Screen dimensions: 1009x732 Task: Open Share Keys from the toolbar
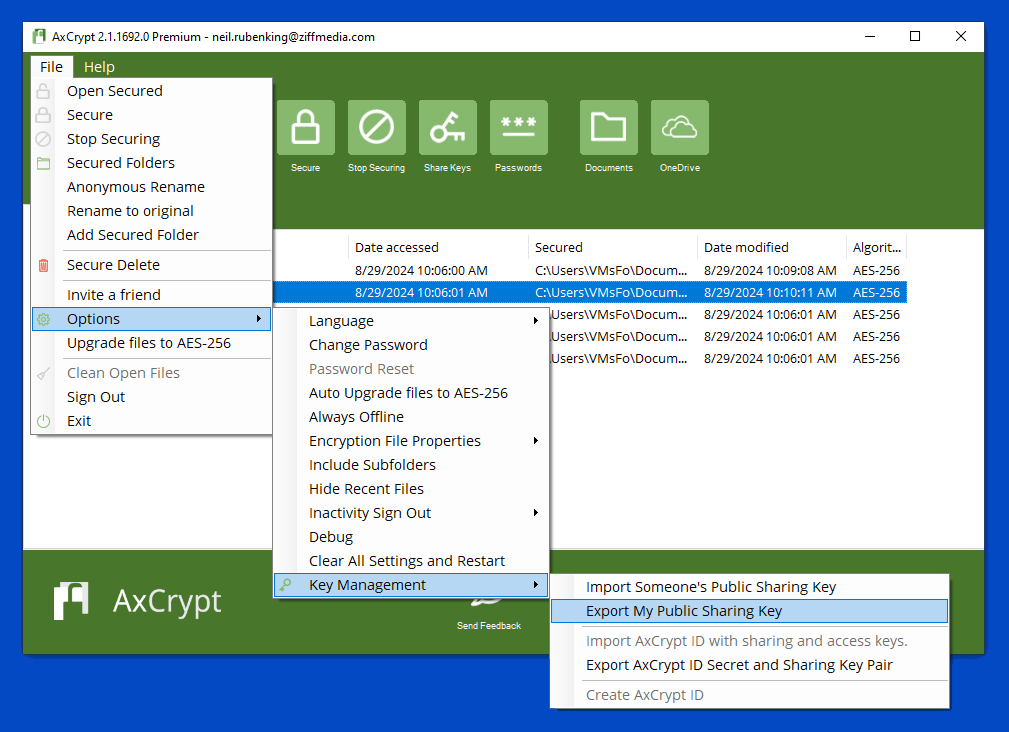tap(447, 128)
